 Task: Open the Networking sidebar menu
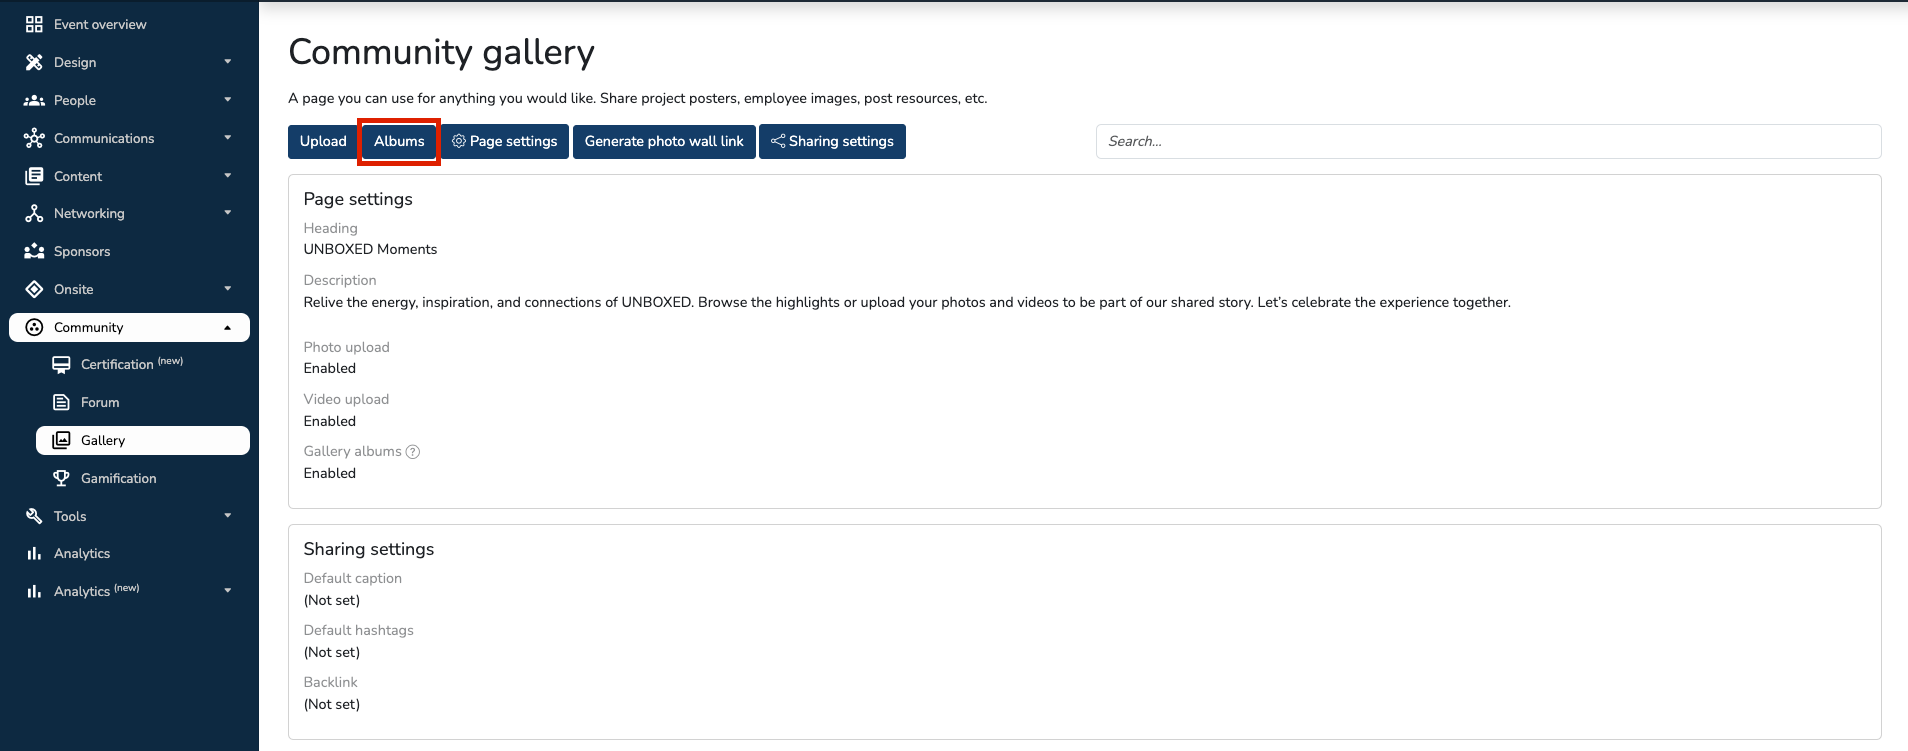89,213
